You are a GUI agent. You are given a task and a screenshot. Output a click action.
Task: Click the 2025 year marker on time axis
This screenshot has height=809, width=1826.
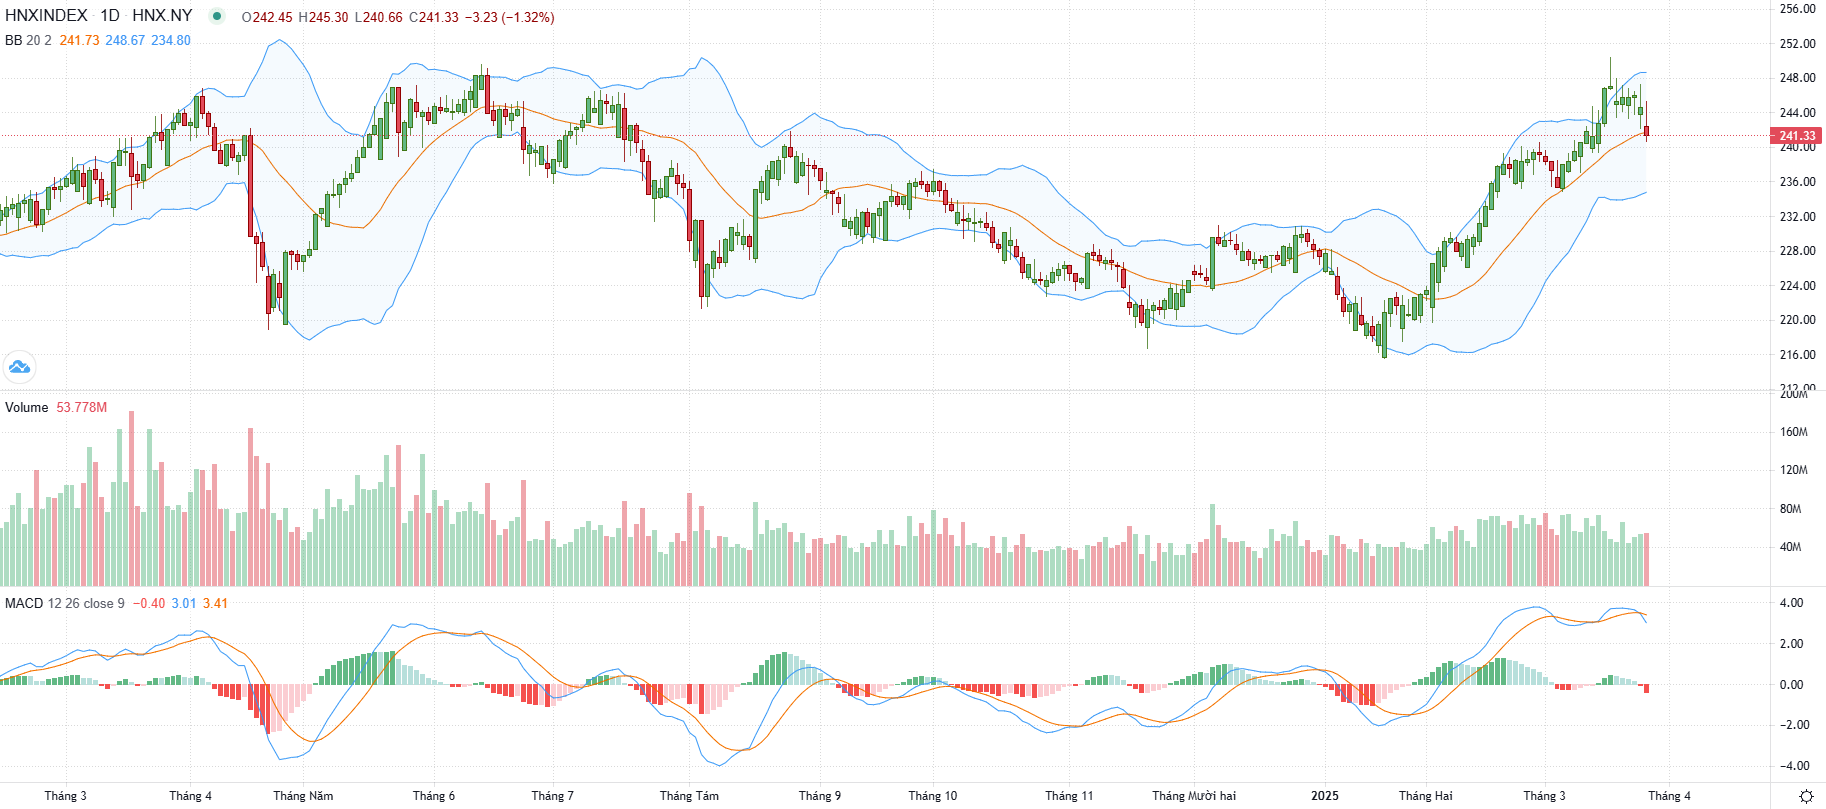click(x=1325, y=796)
